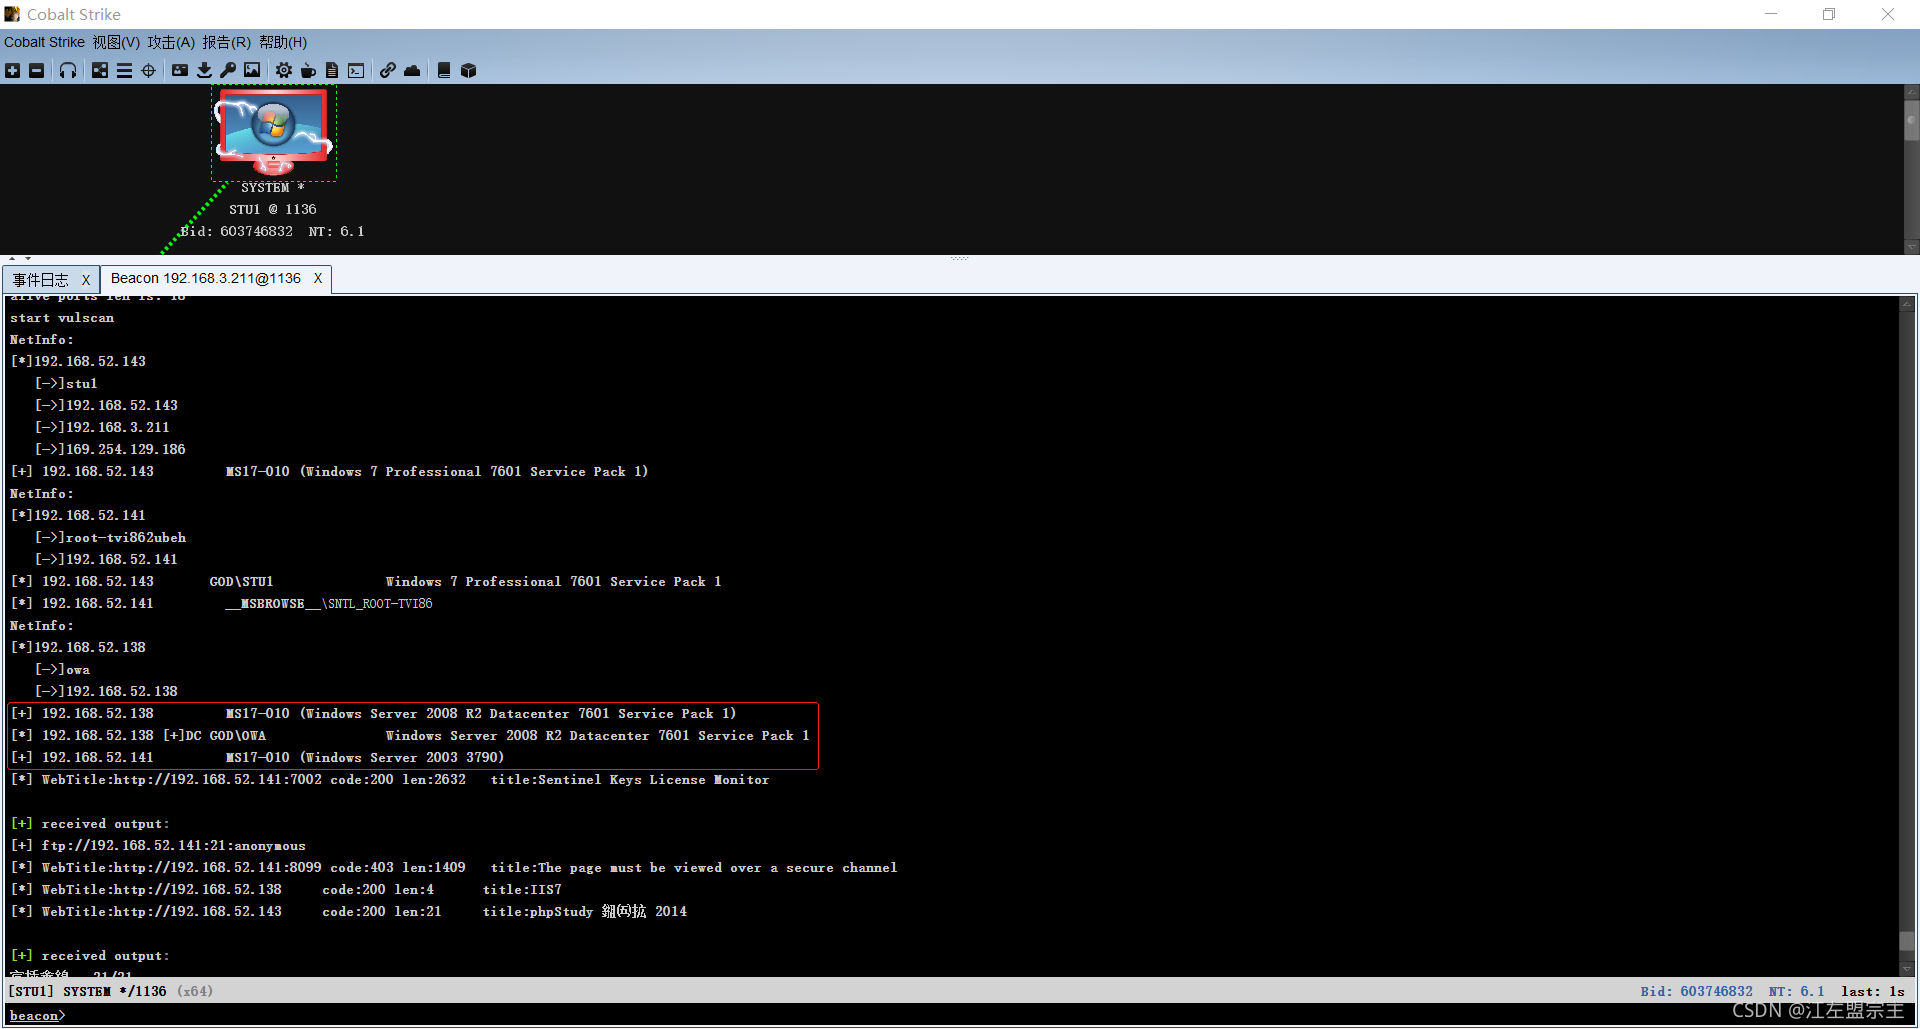This screenshot has width=1920, height=1029.
Task: Click the GOD\STU1 Windows 7 Professional line
Action: click(x=366, y=582)
